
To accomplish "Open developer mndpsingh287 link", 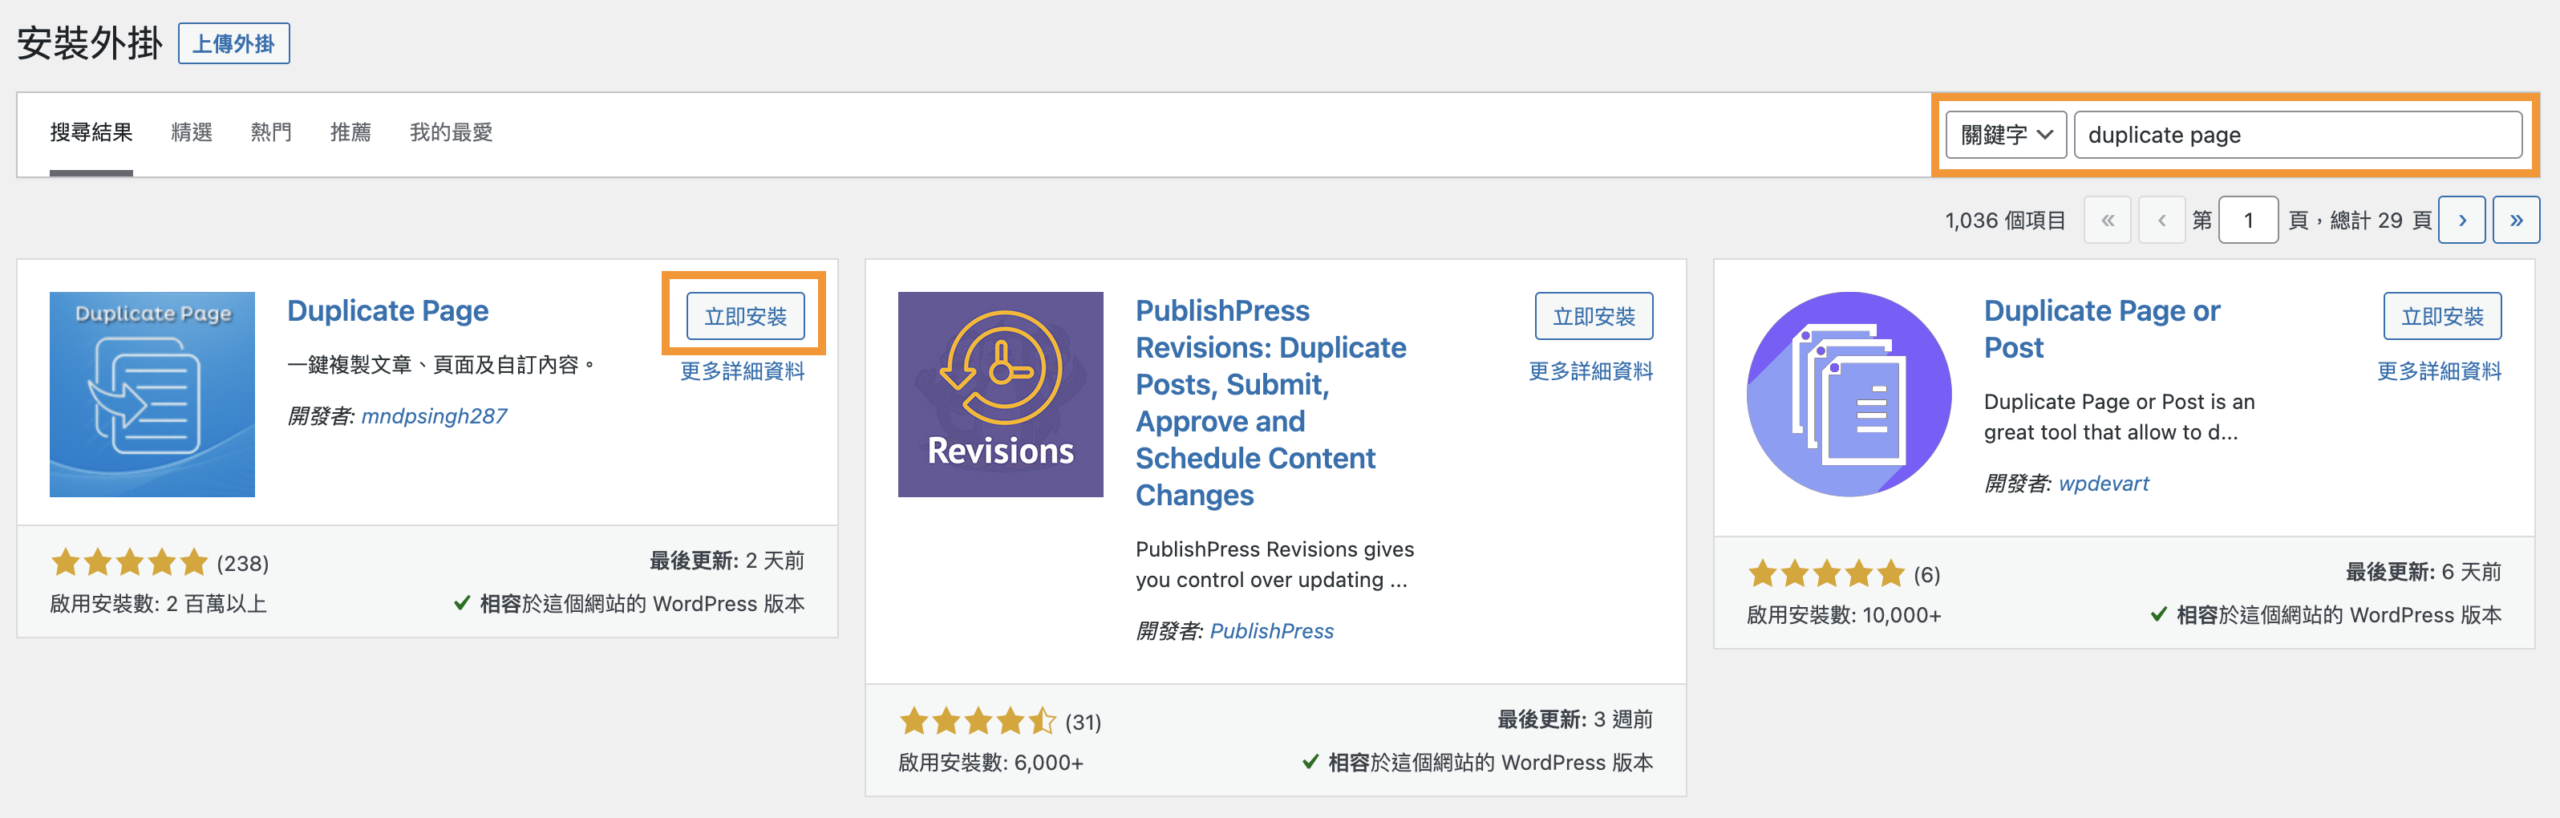I will (x=434, y=416).
